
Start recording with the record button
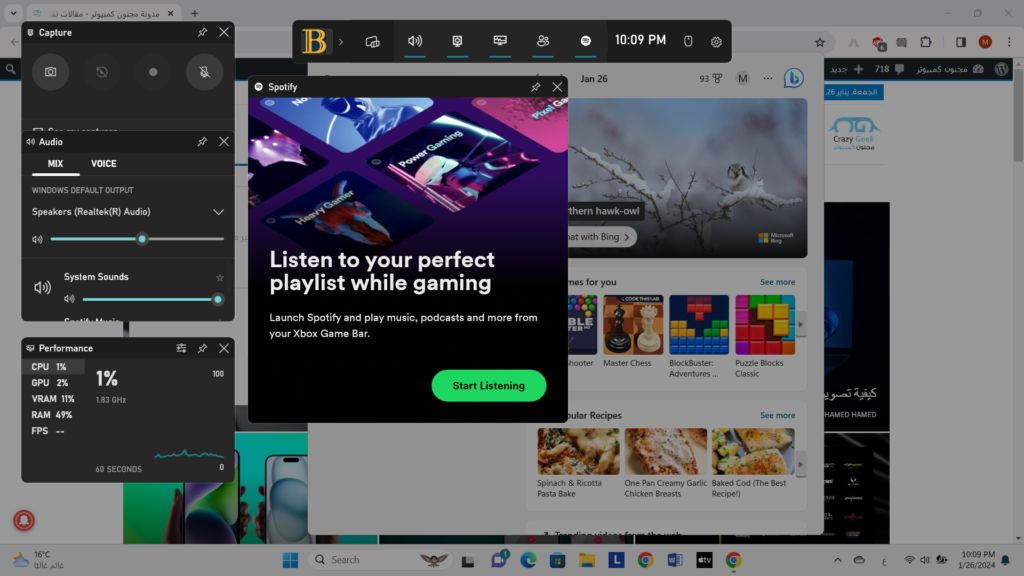click(151, 71)
